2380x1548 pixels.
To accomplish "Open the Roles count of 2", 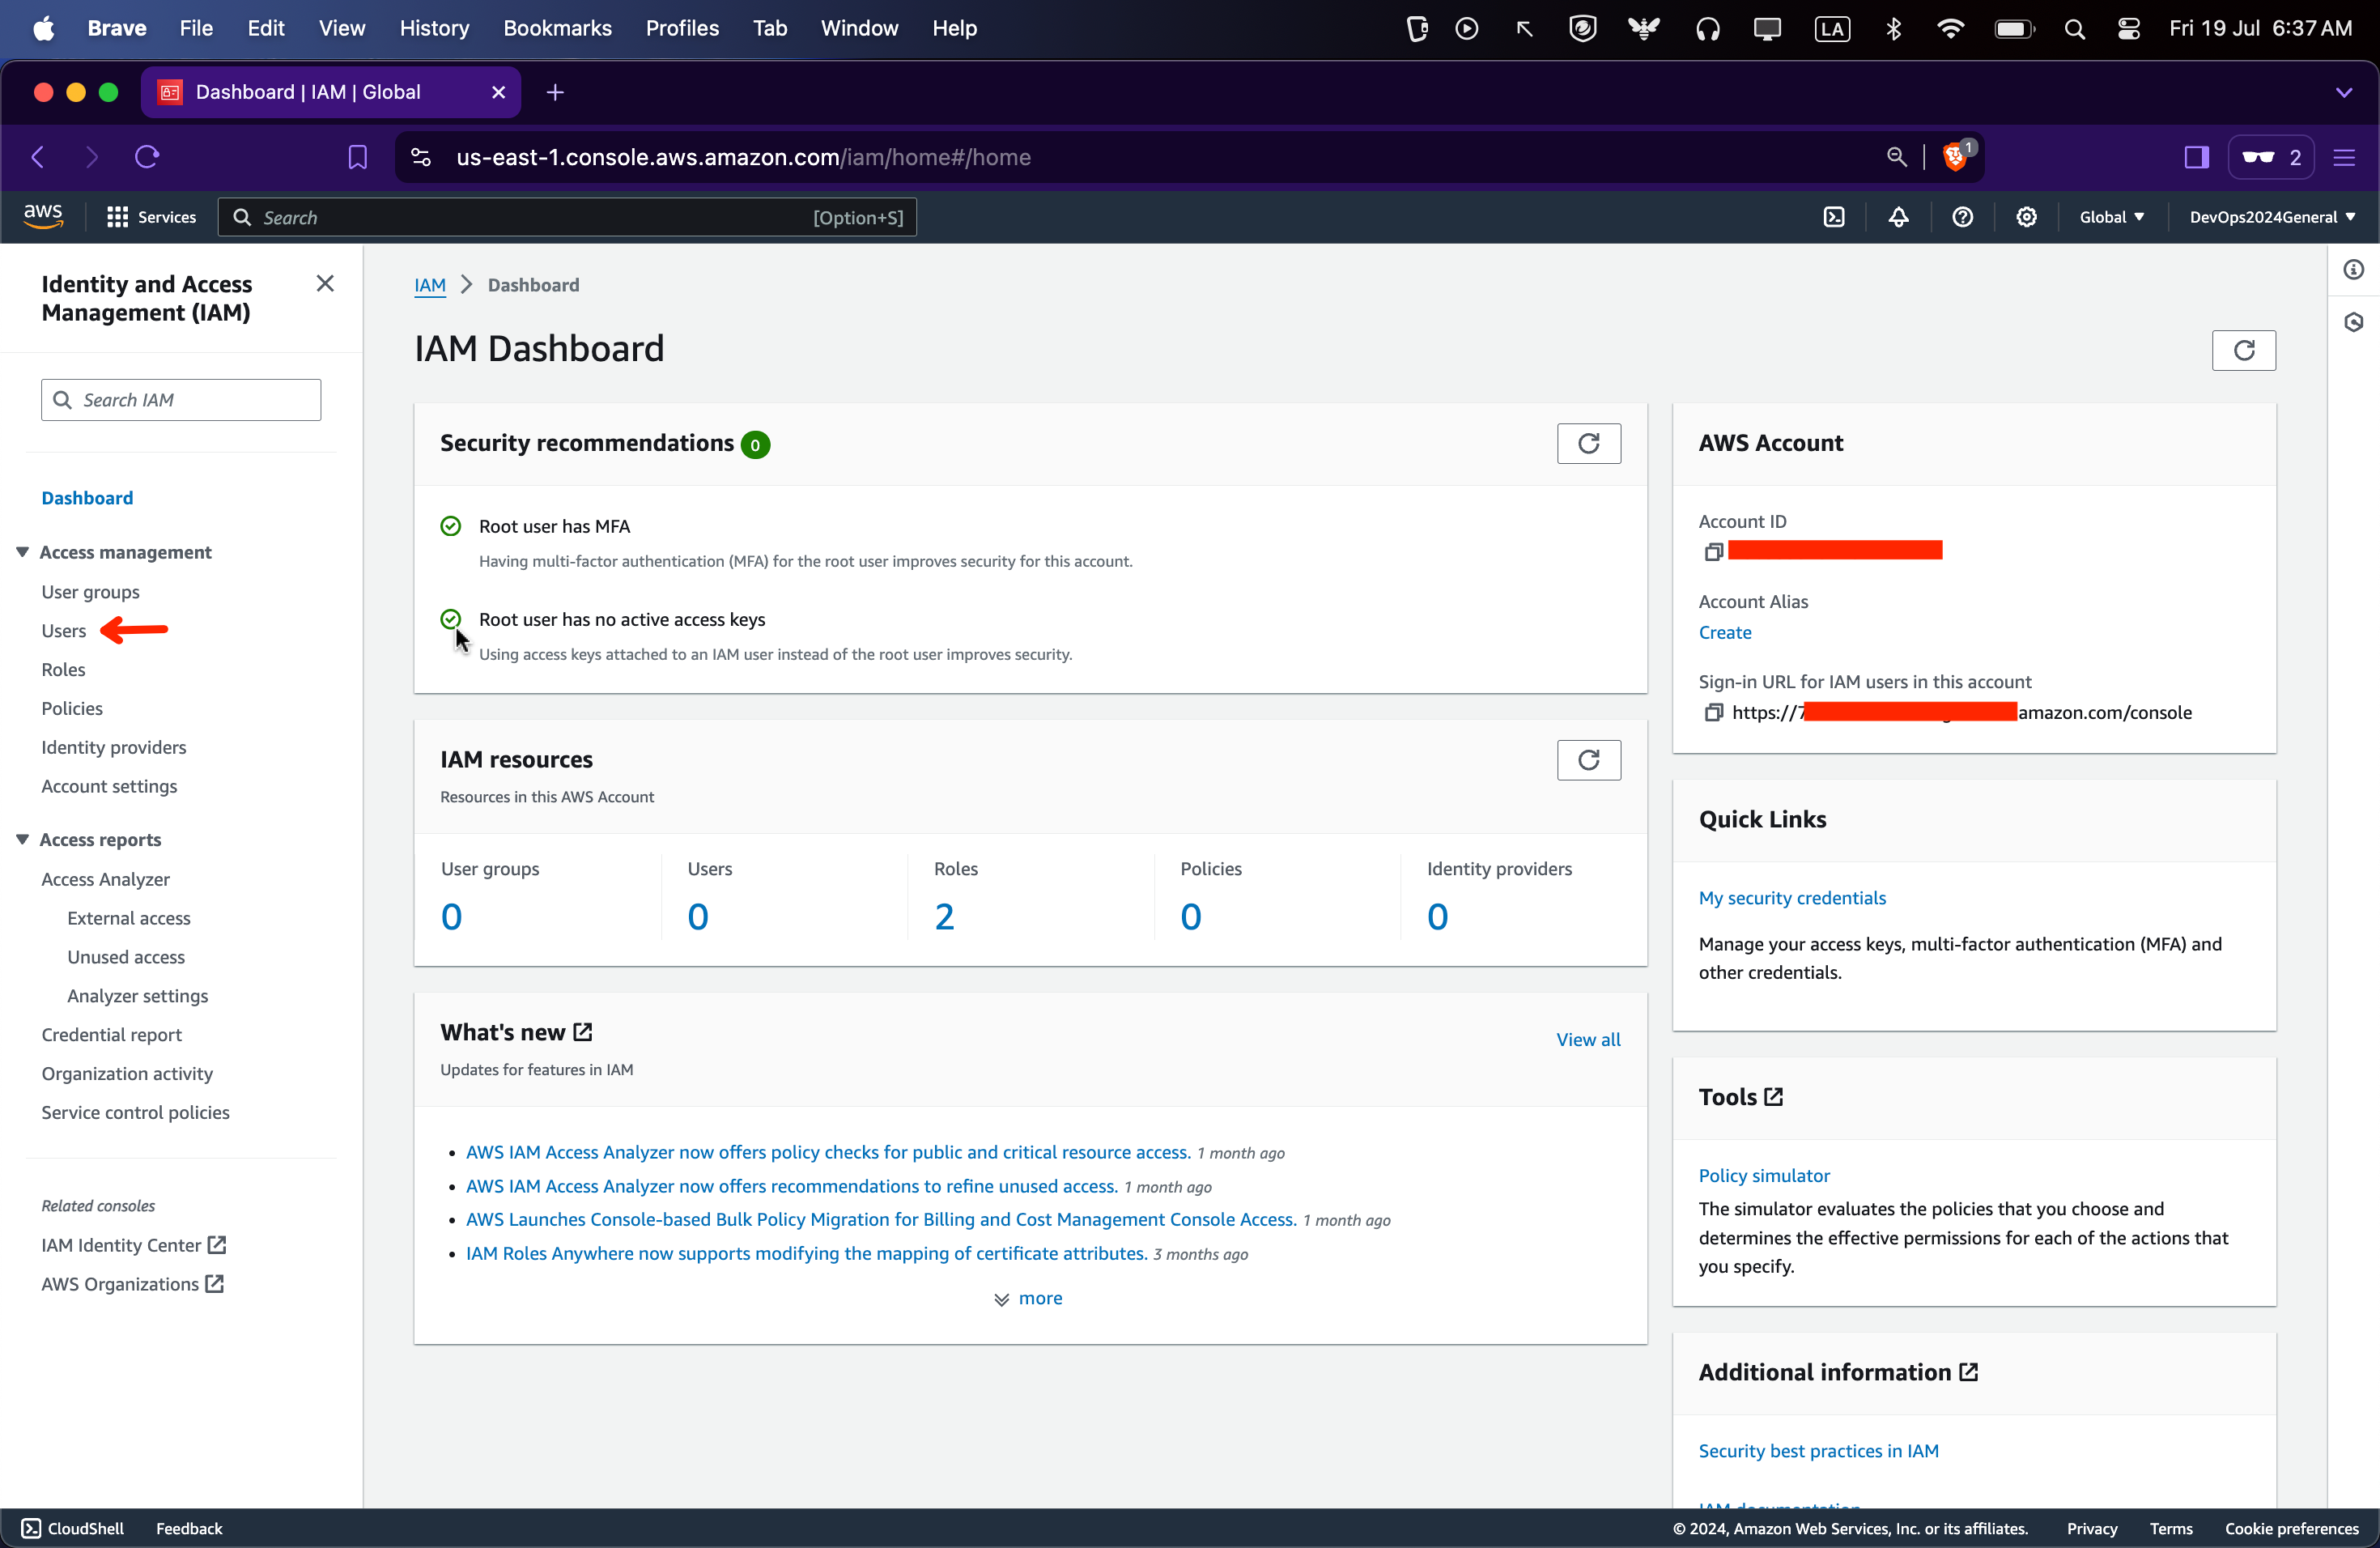I will (944, 916).
